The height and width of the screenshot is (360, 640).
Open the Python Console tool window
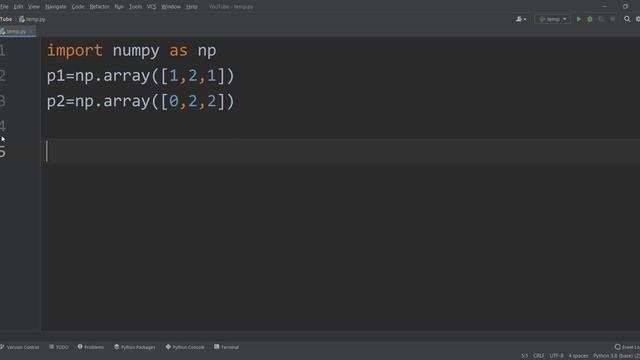[x=185, y=347]
